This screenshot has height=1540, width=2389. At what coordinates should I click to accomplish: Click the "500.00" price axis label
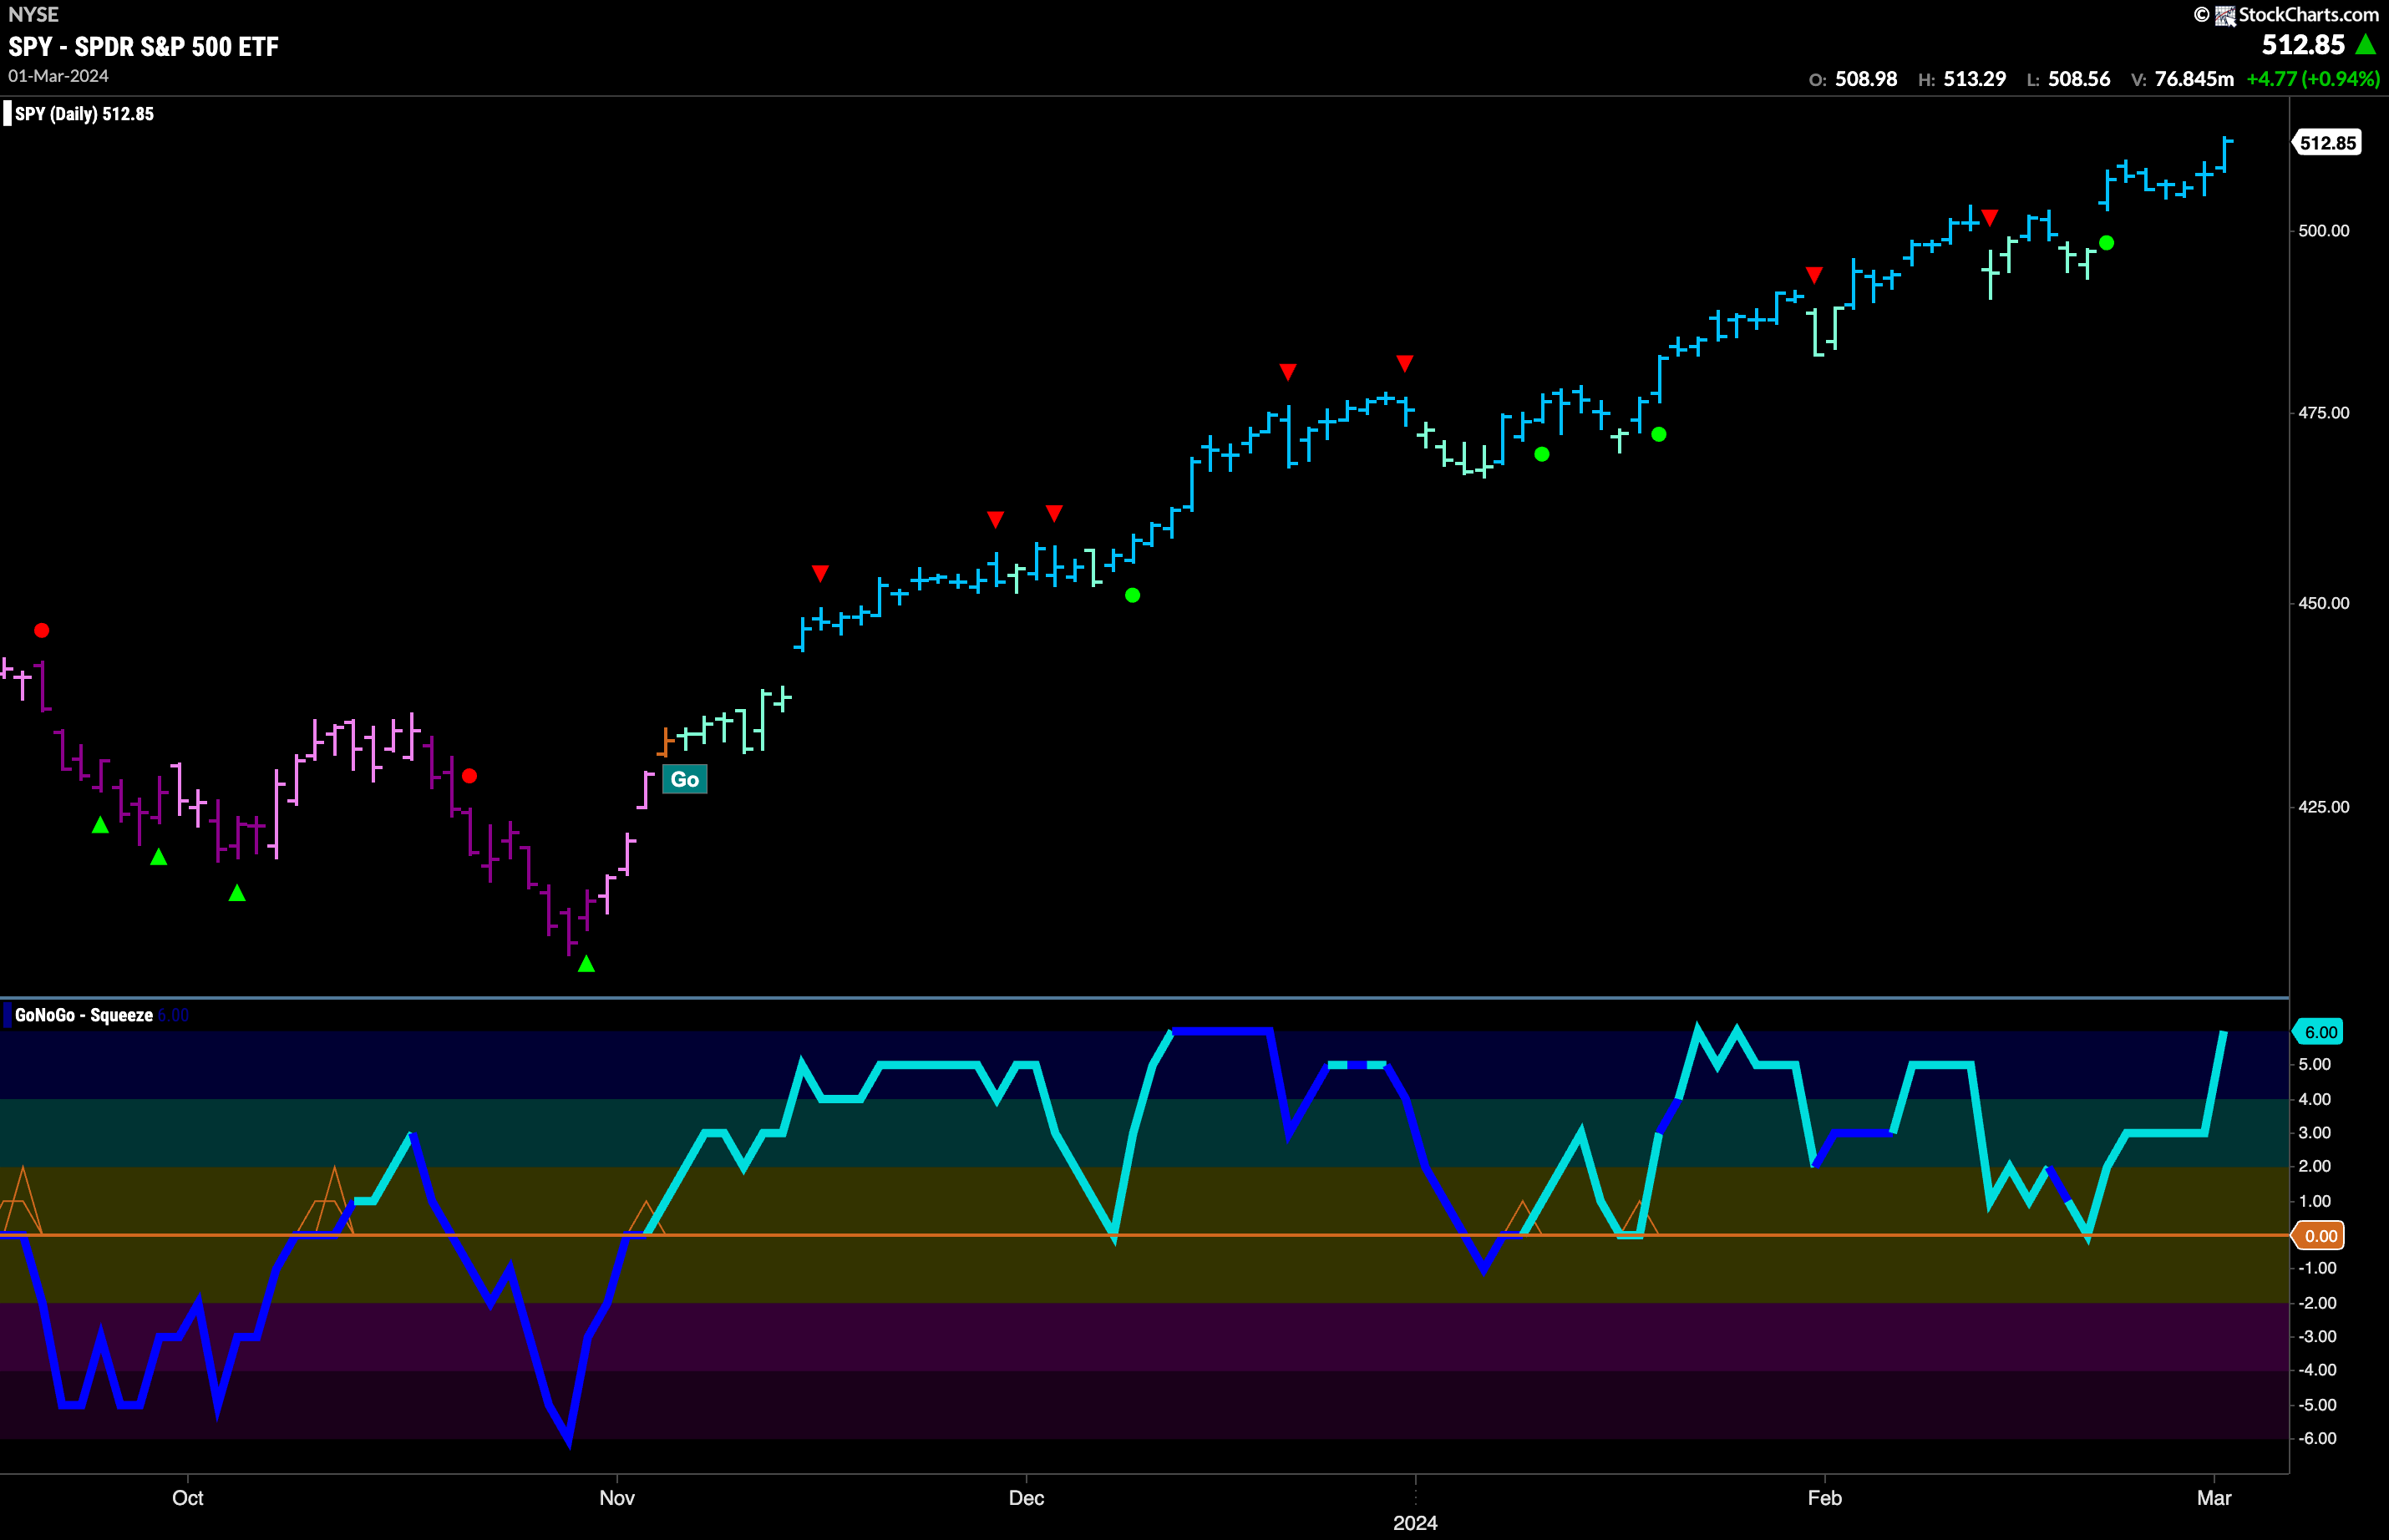[x=2323, y=230]
